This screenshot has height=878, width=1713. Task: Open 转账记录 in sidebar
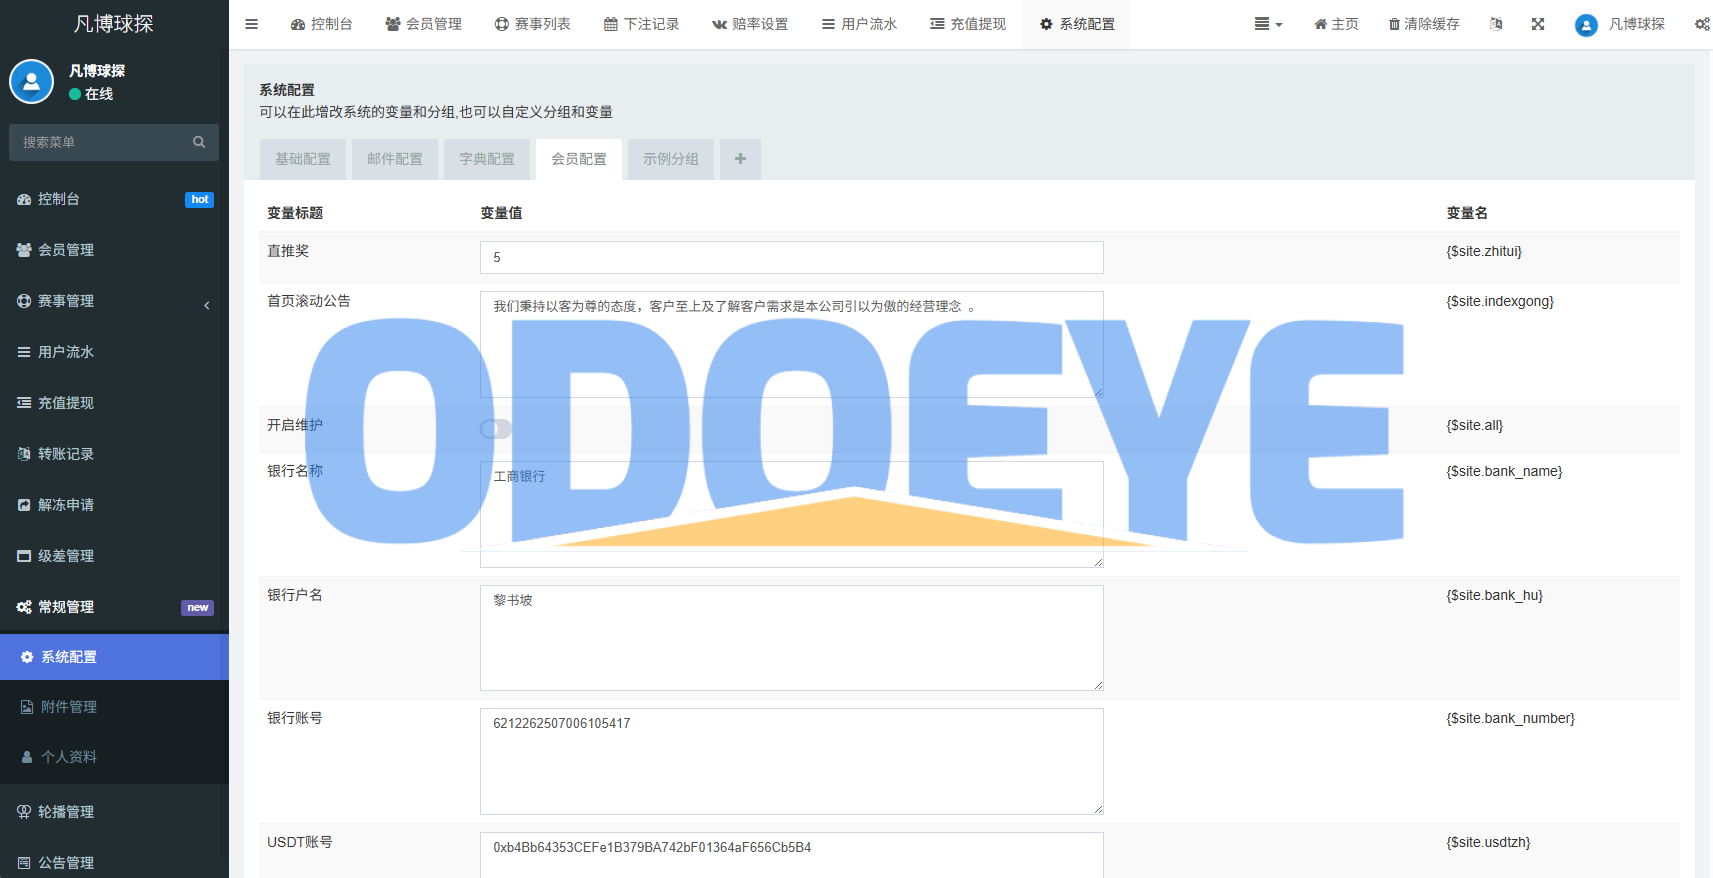coord(114,454)
